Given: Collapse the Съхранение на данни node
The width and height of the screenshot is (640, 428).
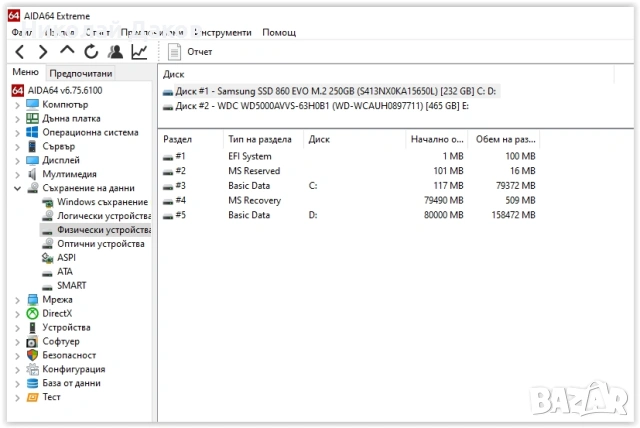Looking at the screenshot, I should [17, 188].
